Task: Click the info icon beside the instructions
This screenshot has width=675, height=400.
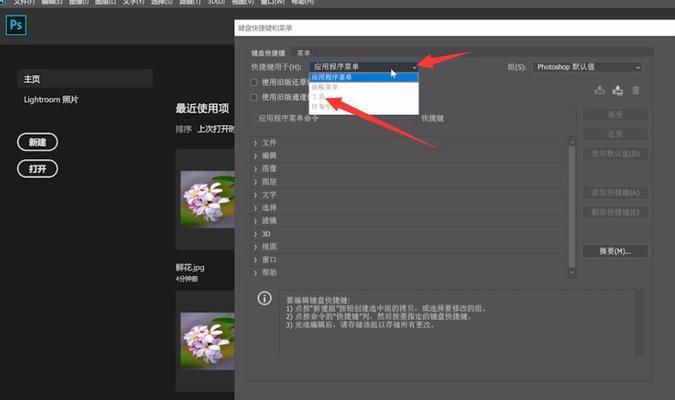Action: [264, 298]
